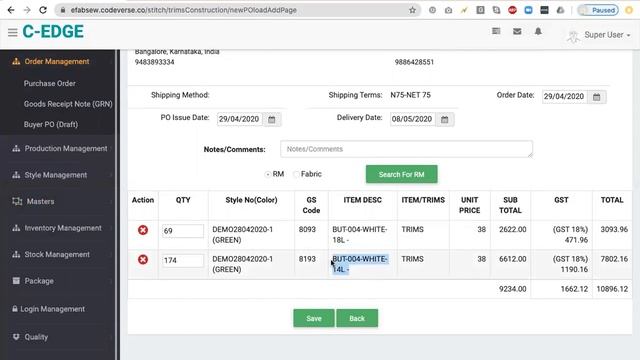Edit QTY field showing 69
This screenshot has width=640, height=360.
(x=182, y=231)
